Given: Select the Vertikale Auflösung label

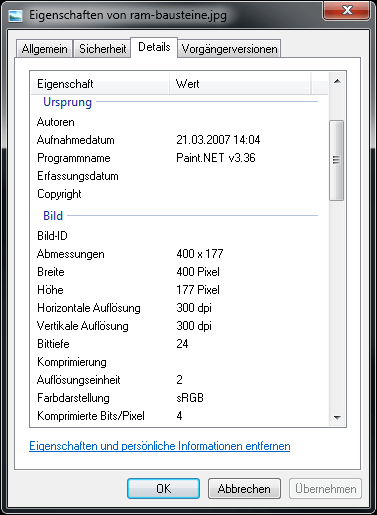Looking at the screenshot, I should coord(83,326).
